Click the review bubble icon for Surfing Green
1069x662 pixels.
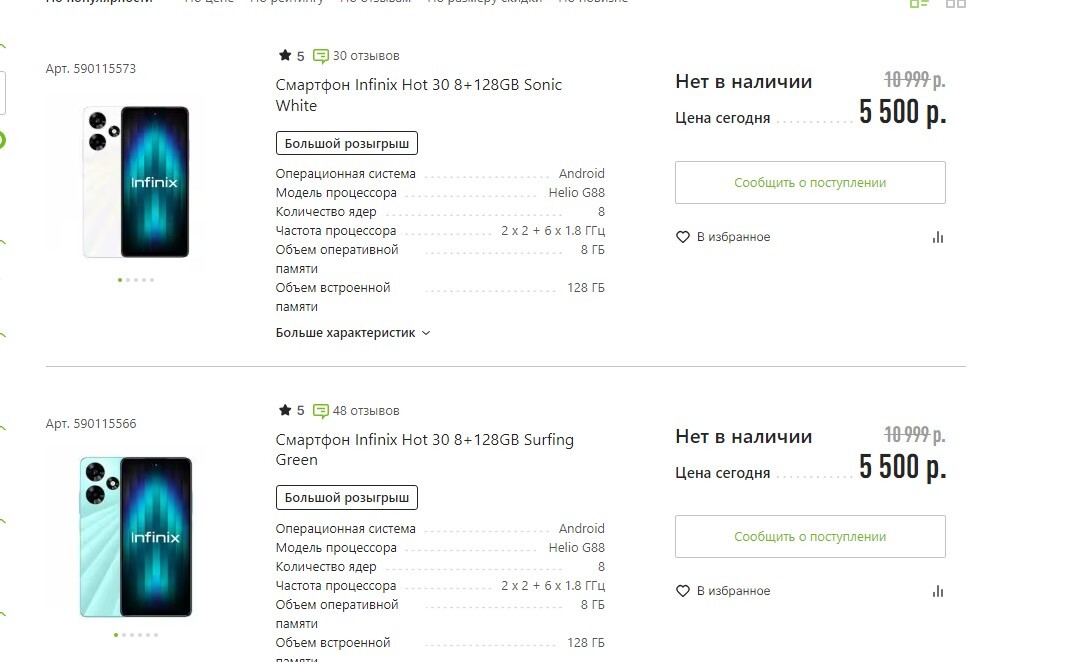click(x=321, y=411)
